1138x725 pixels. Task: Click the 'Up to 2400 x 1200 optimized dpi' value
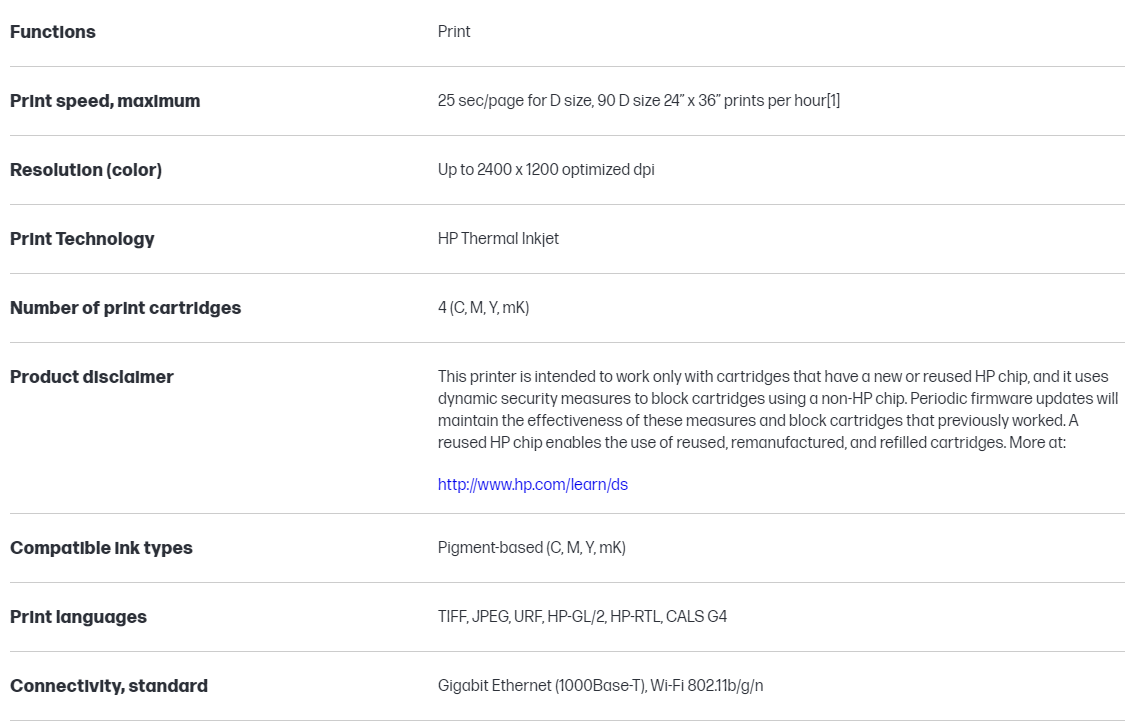546,170
